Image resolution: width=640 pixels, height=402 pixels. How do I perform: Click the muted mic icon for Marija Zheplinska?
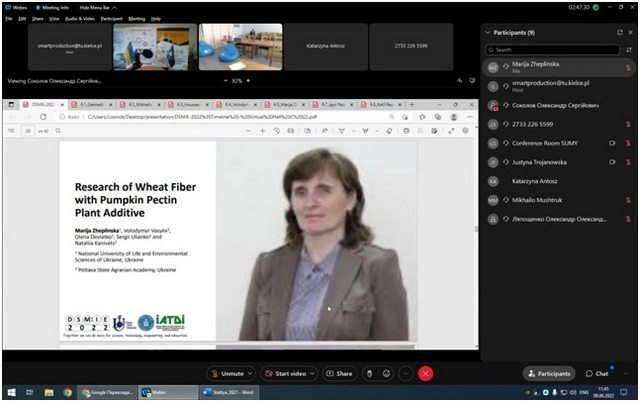pos(628,68)
